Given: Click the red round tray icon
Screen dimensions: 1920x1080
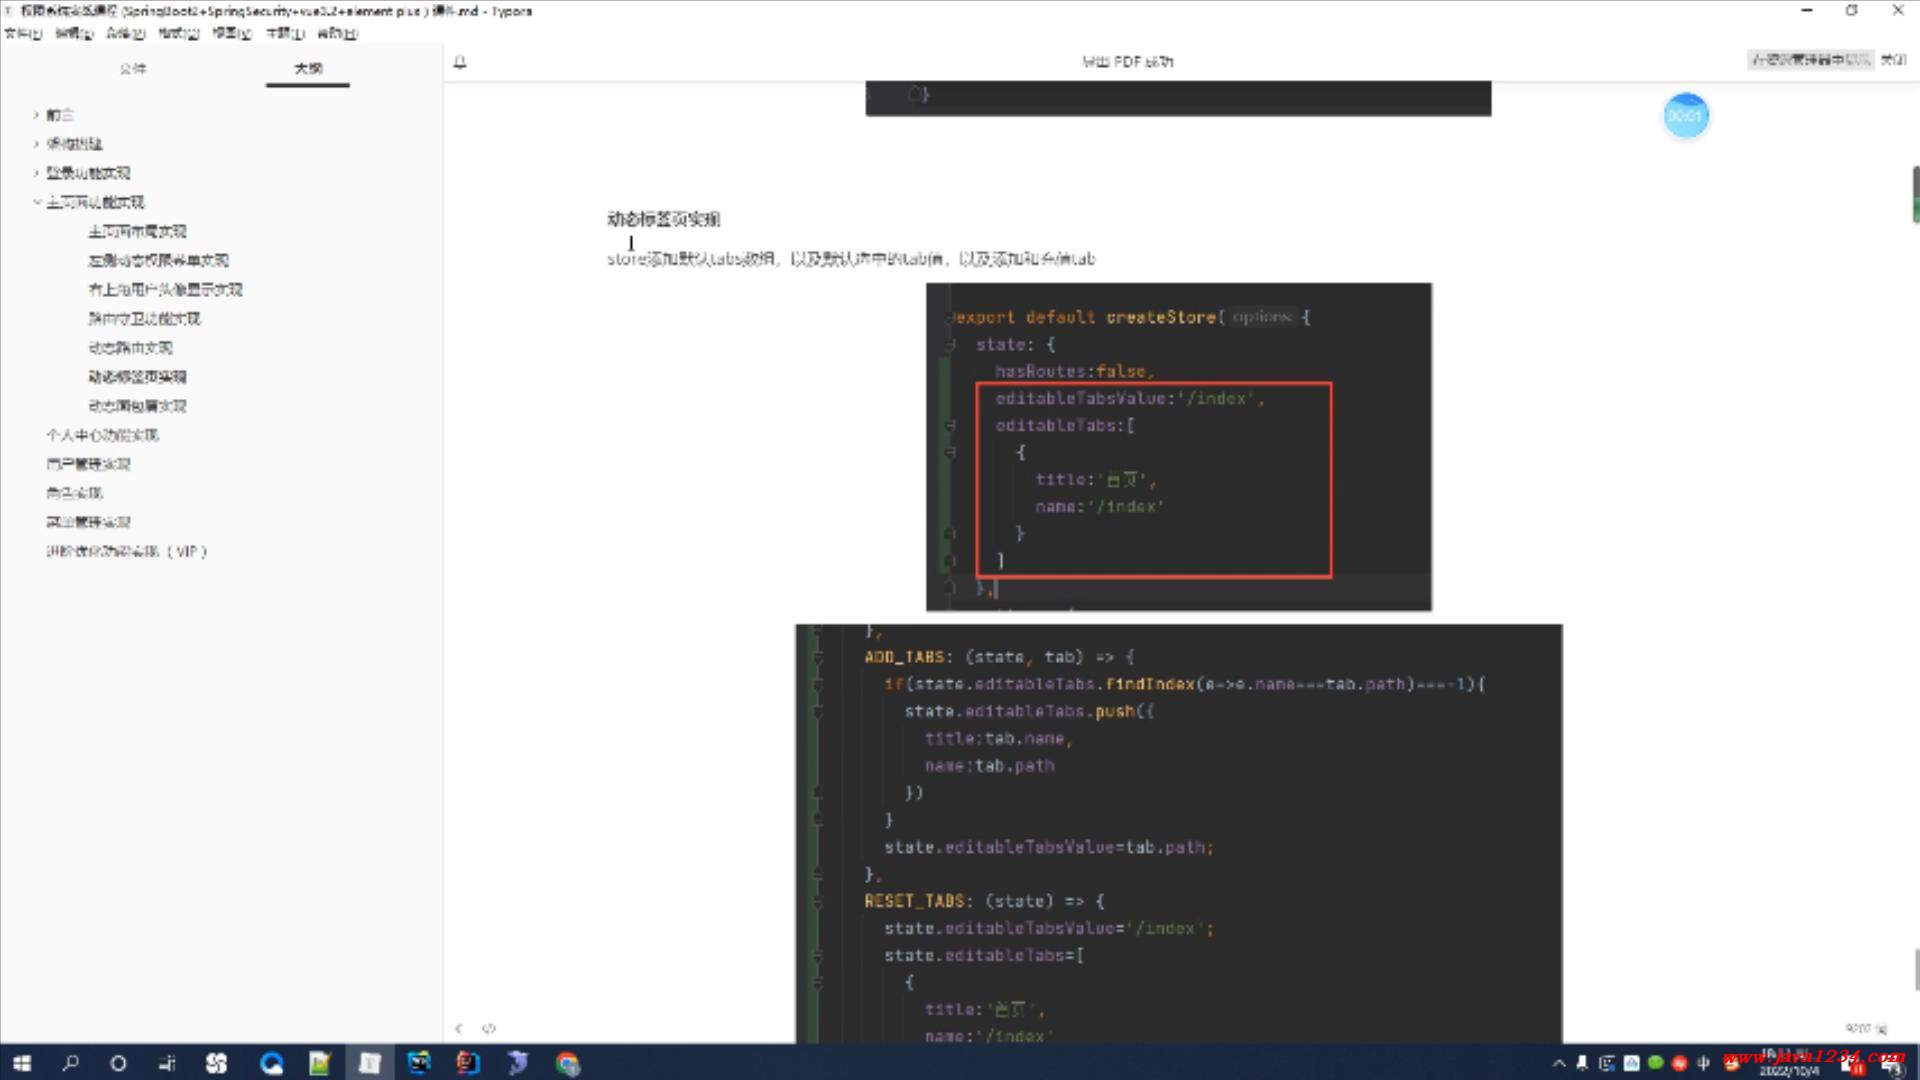Looking at the screenshot, I should [1680, 1063].
